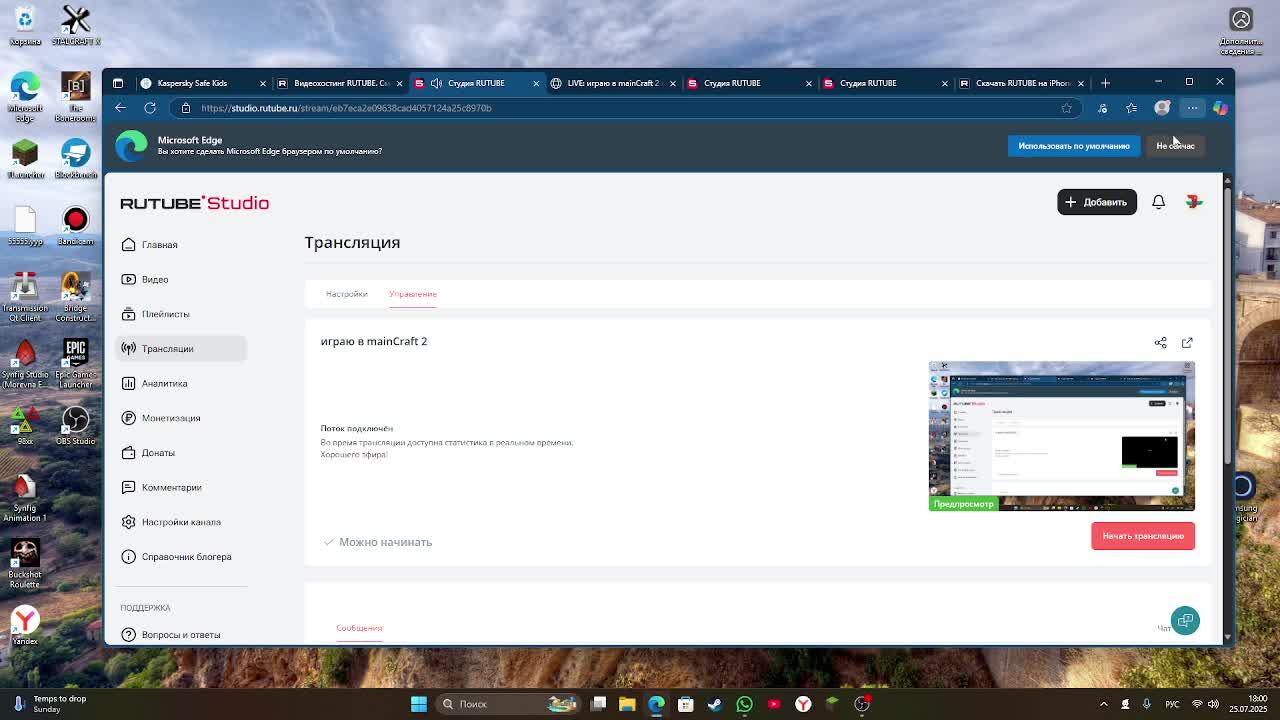
Task: Select Трансляции in the sidebar
Action: [x=181, y=348]
